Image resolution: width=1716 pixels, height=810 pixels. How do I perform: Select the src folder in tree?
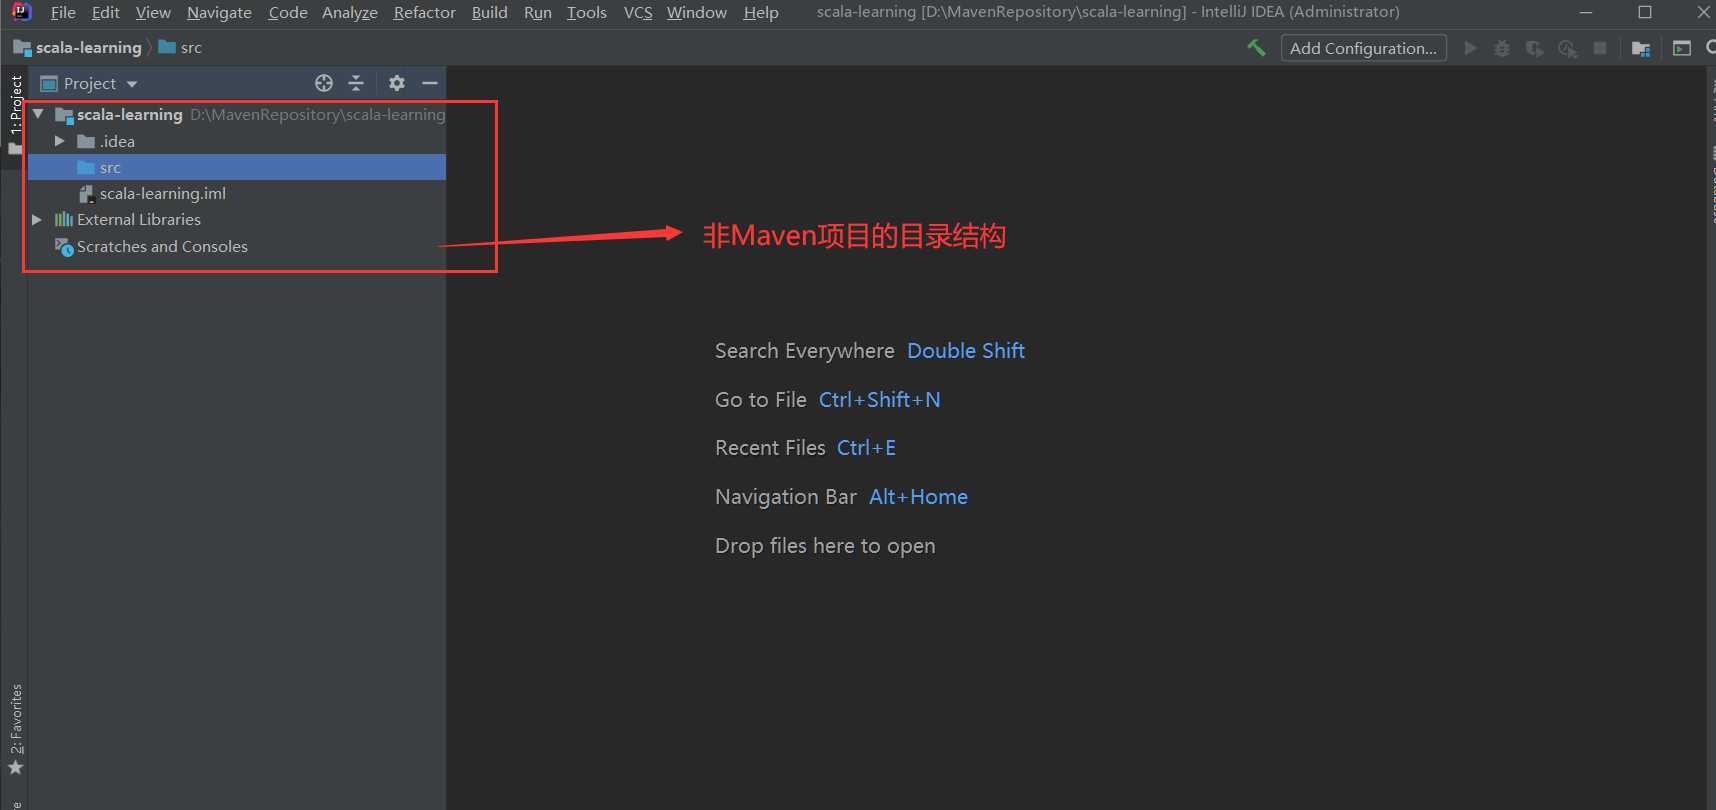click(237, 167)
